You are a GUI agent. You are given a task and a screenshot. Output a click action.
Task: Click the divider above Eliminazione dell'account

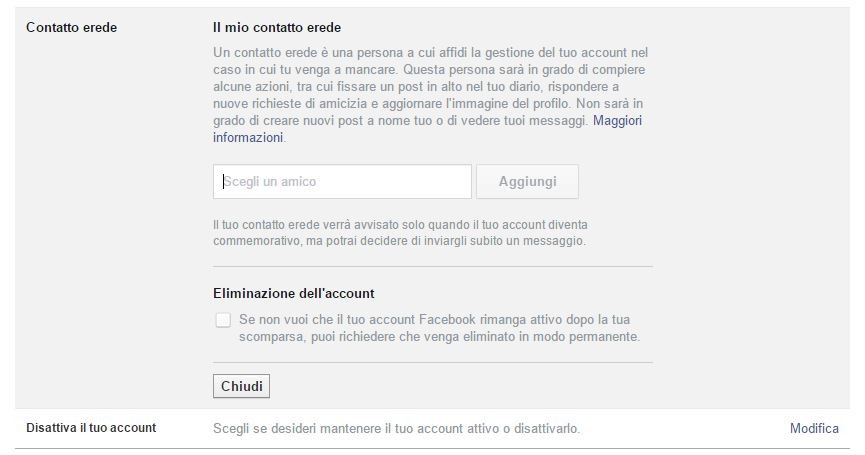pos(432,266)
